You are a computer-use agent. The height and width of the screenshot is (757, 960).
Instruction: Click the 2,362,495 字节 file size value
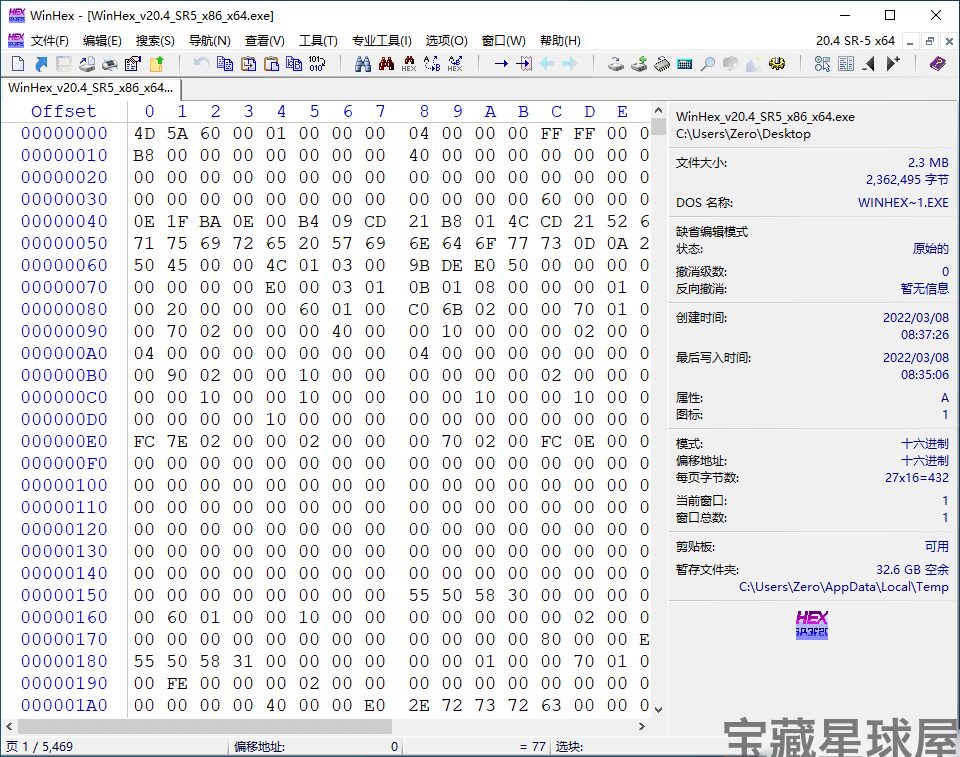pos(907,180)
